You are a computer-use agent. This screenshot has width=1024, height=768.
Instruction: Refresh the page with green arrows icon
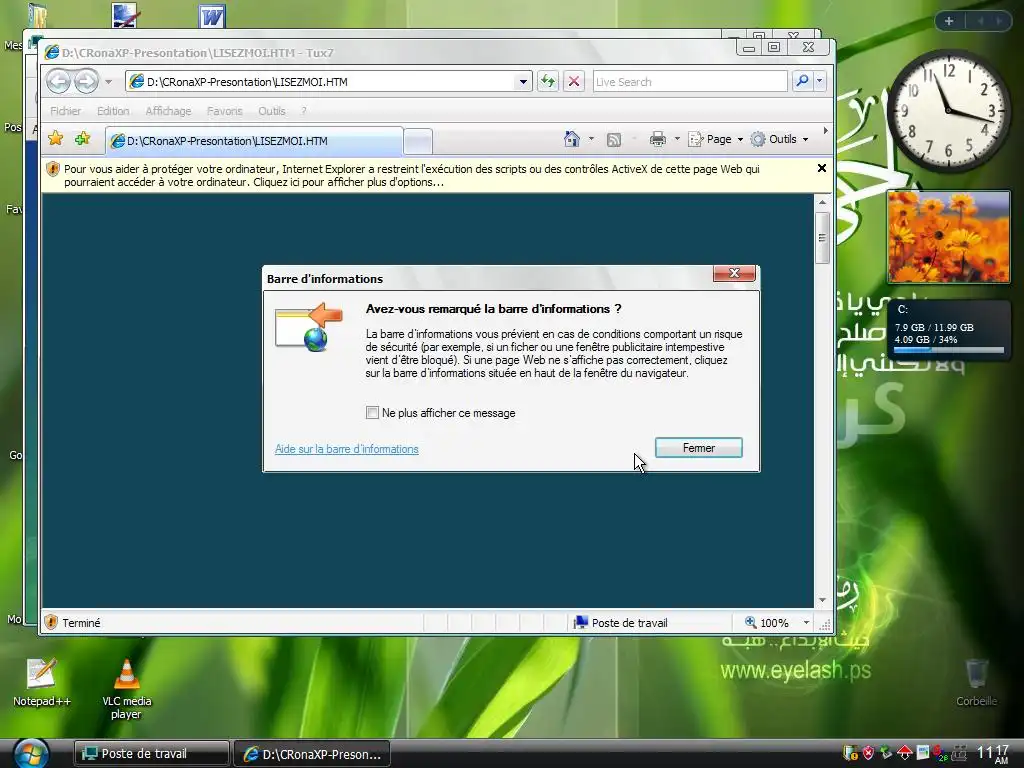547,82
